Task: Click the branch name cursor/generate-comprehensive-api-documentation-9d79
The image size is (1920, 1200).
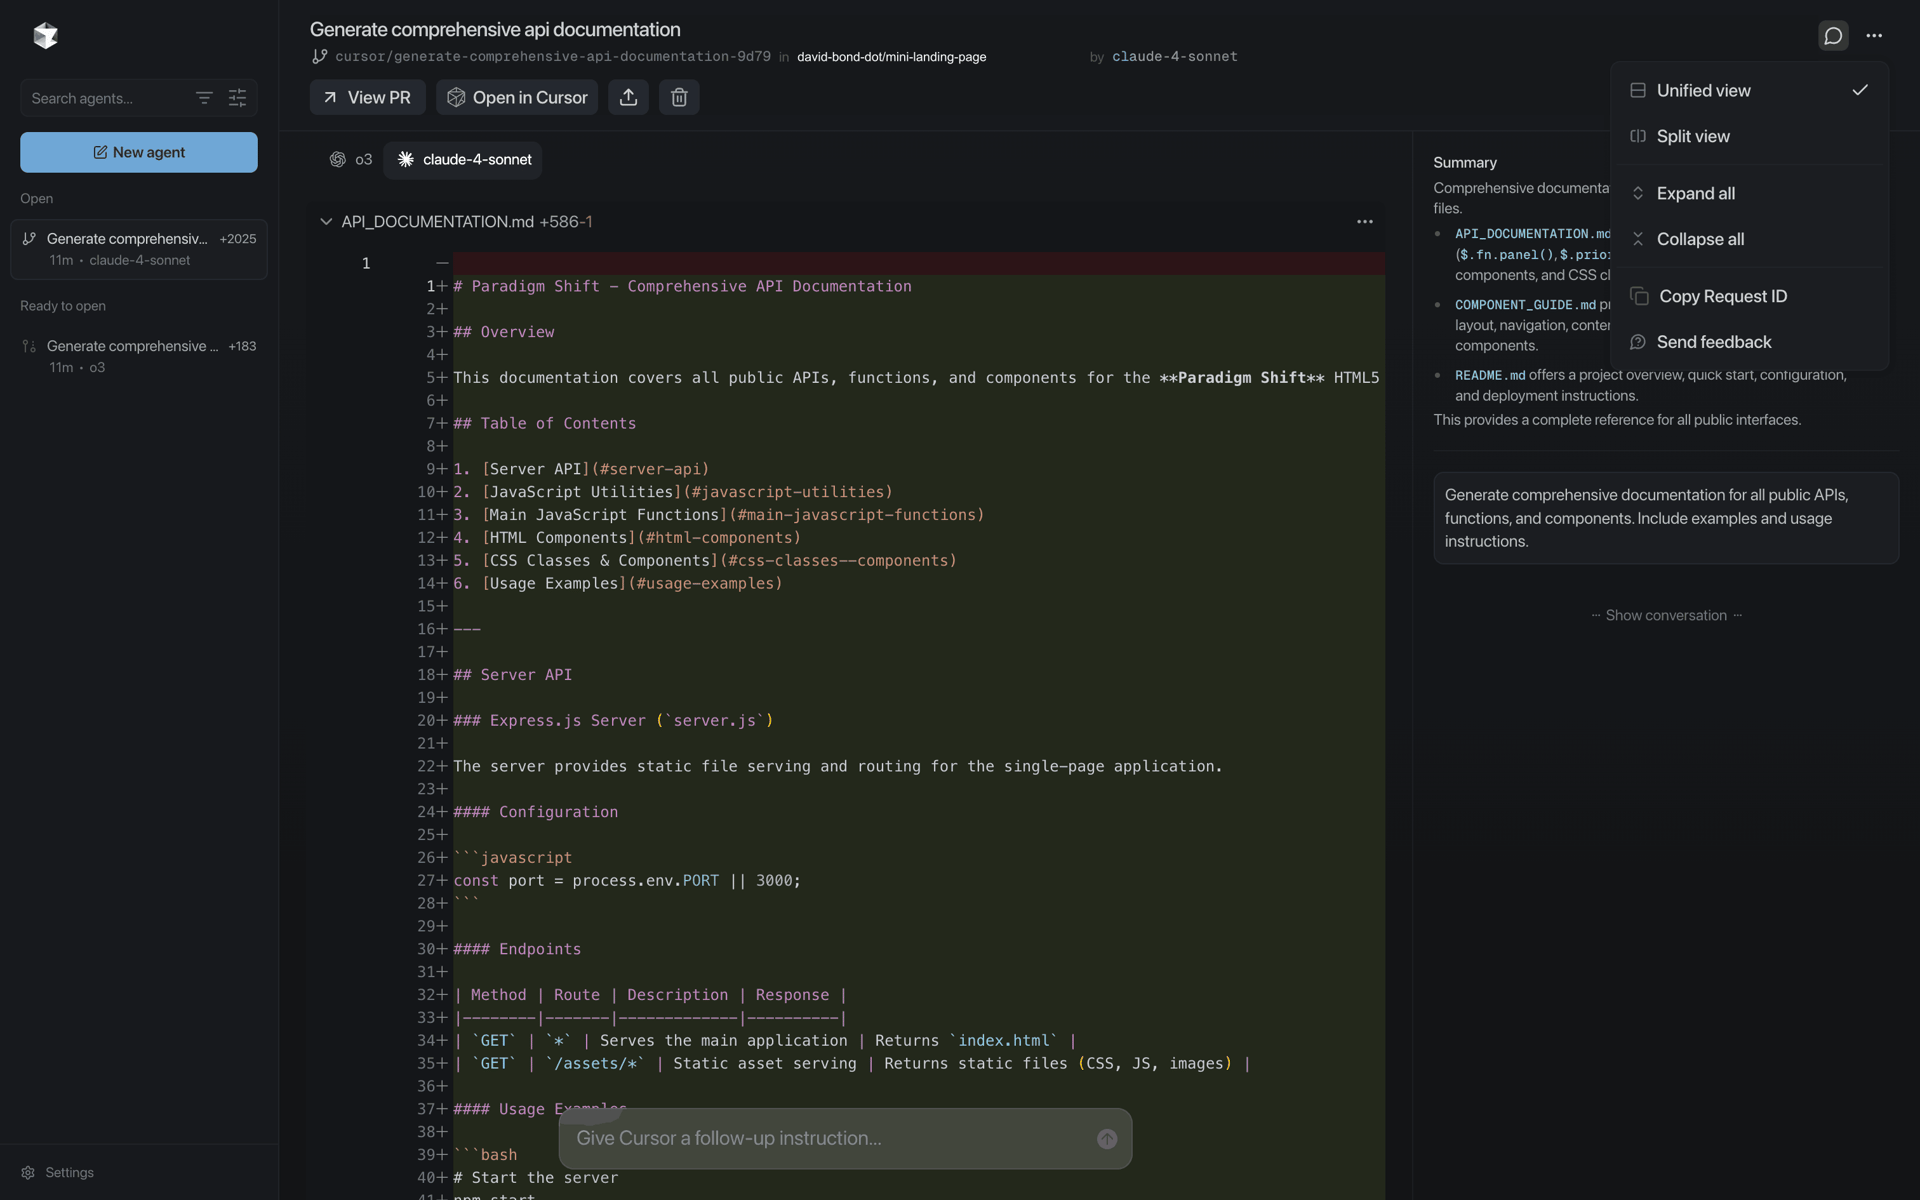Action: (x=553, y=57)
